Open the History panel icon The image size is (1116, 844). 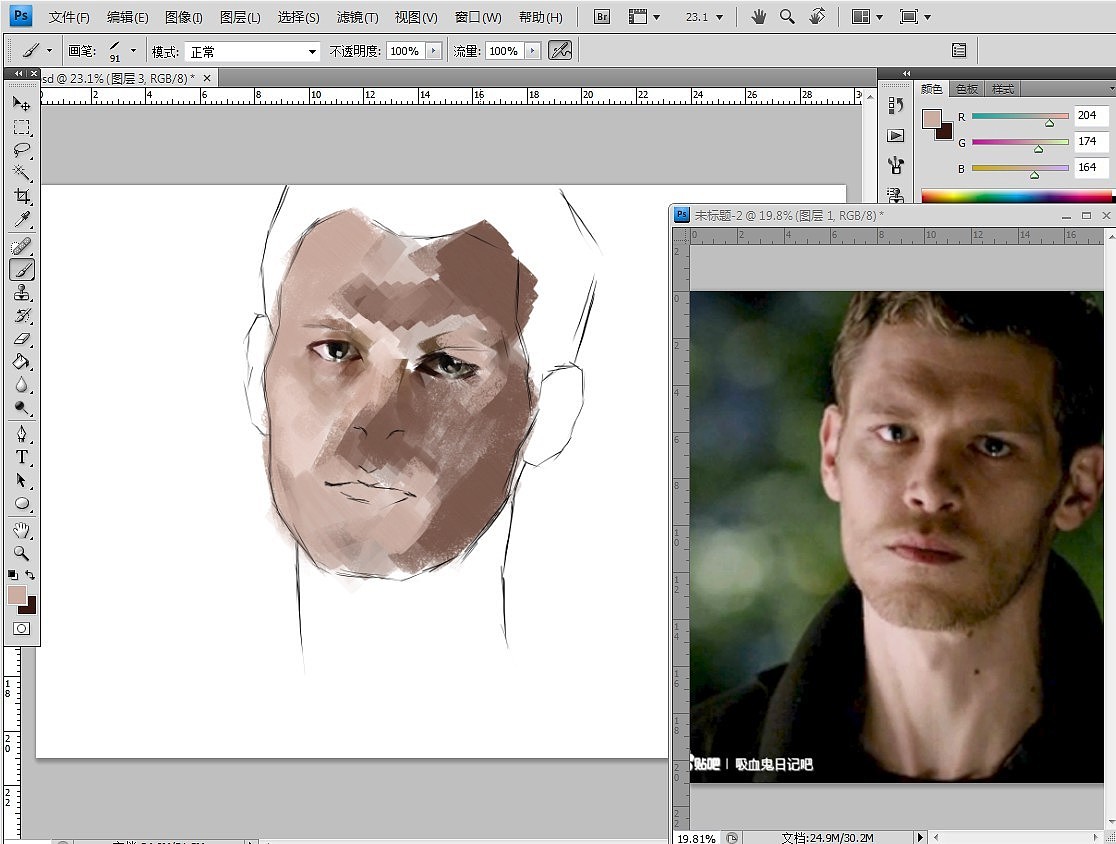click(896, 105)
